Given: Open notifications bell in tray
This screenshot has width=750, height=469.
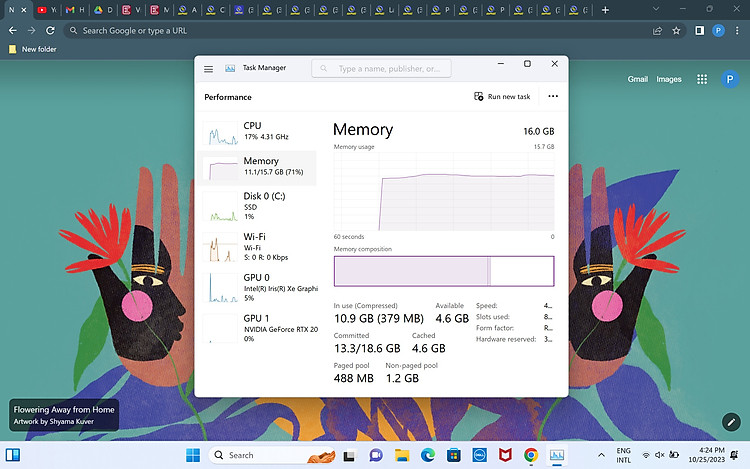Looking at the screenshot, I should click(x=734, y=455).
